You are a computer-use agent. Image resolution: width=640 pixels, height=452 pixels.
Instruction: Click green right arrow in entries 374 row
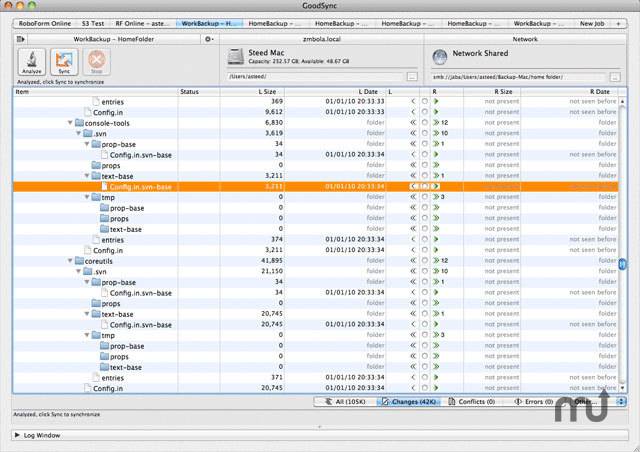[436, 239]
